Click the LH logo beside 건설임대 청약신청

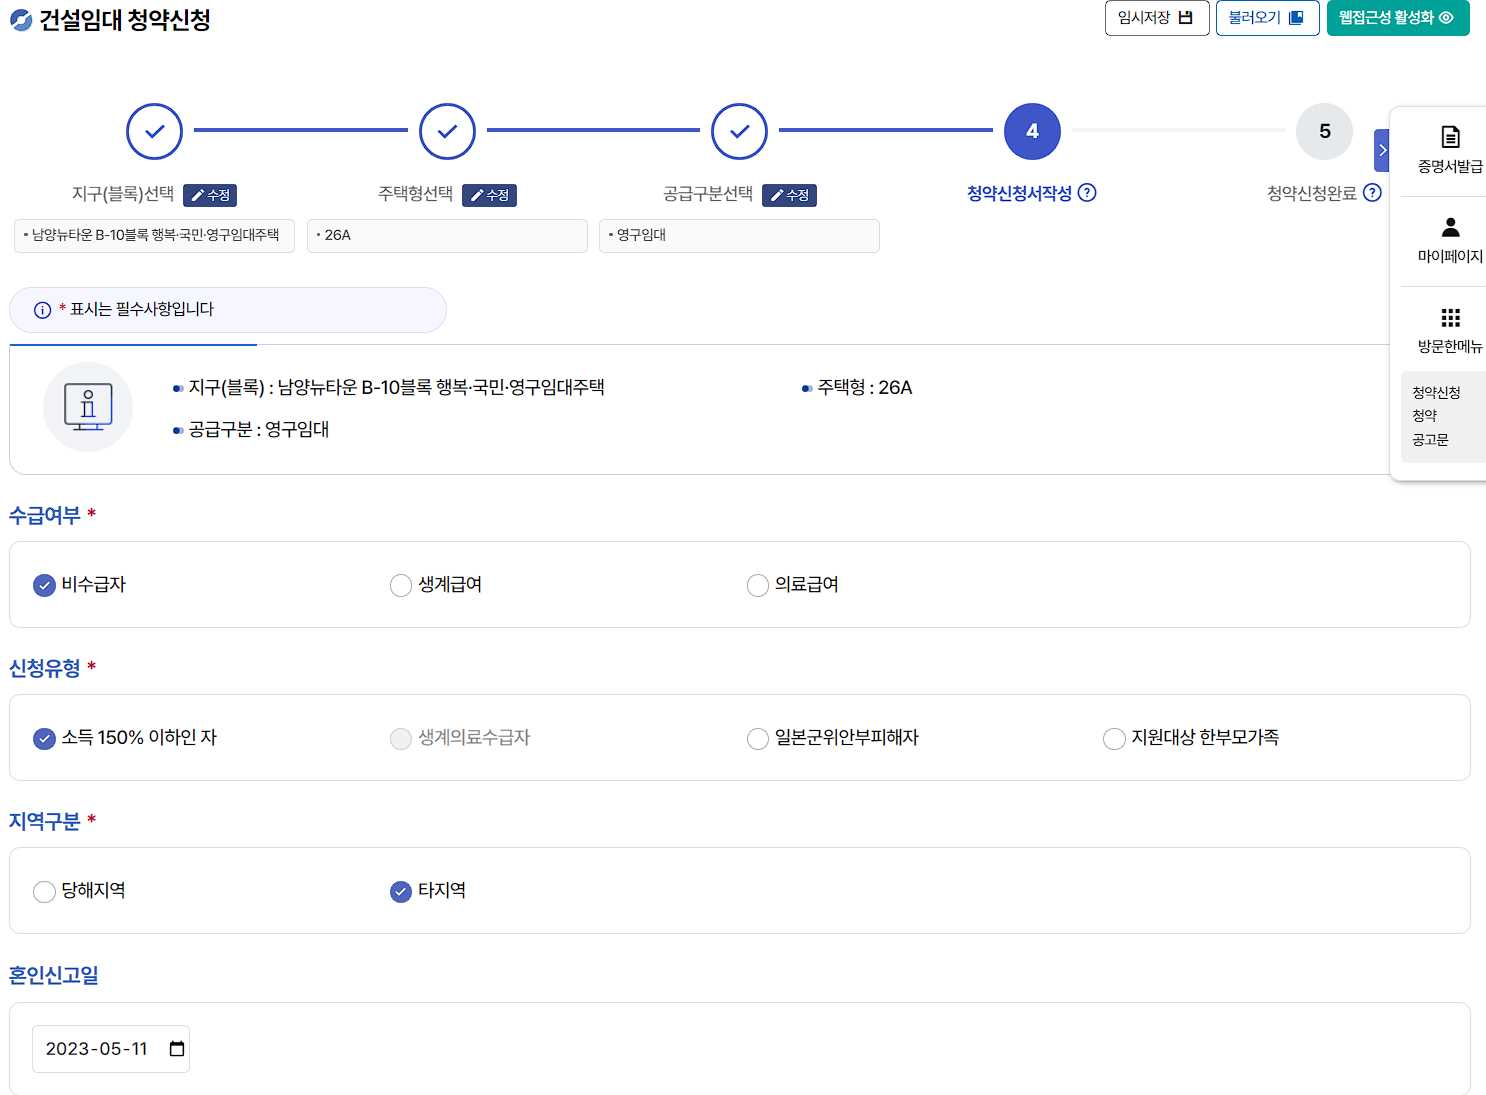point(21,19)
